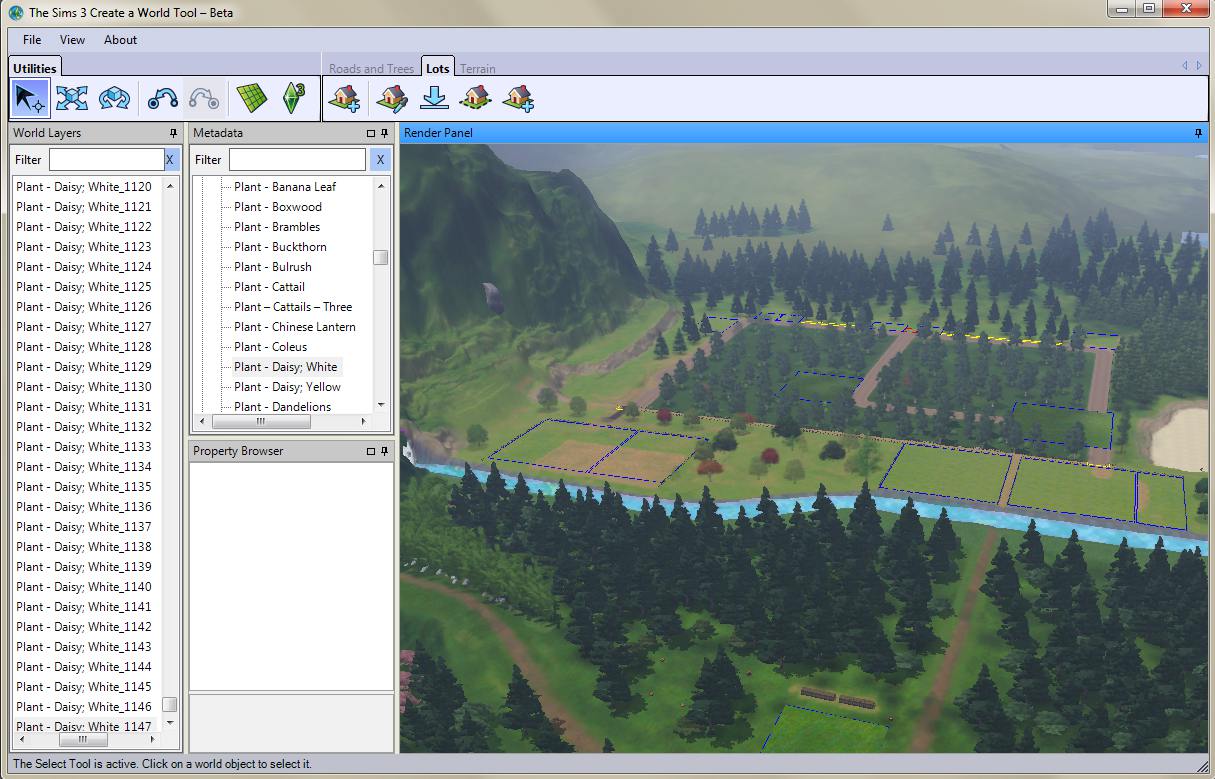The height and width of the screenshot is (779, 1215).
Task: Select Plant - Cattail in Metadata
Action: click(x=270, y=287)
